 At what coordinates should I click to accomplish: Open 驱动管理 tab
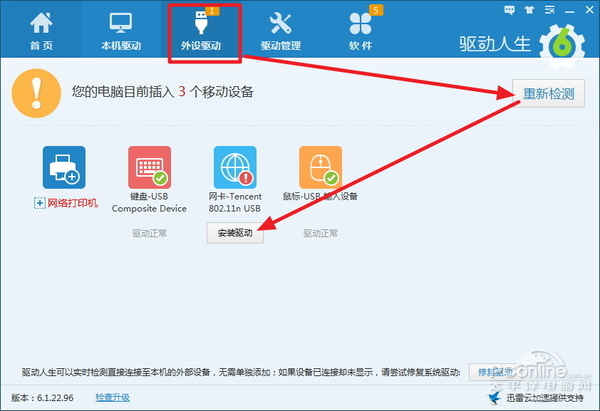point(280,31)
